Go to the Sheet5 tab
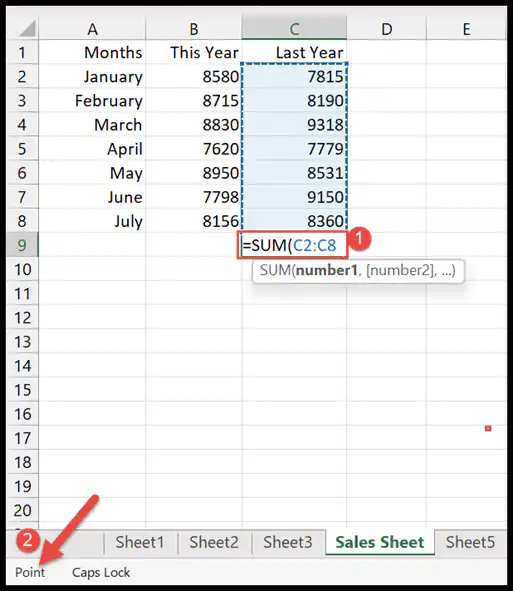 point(470,543)
